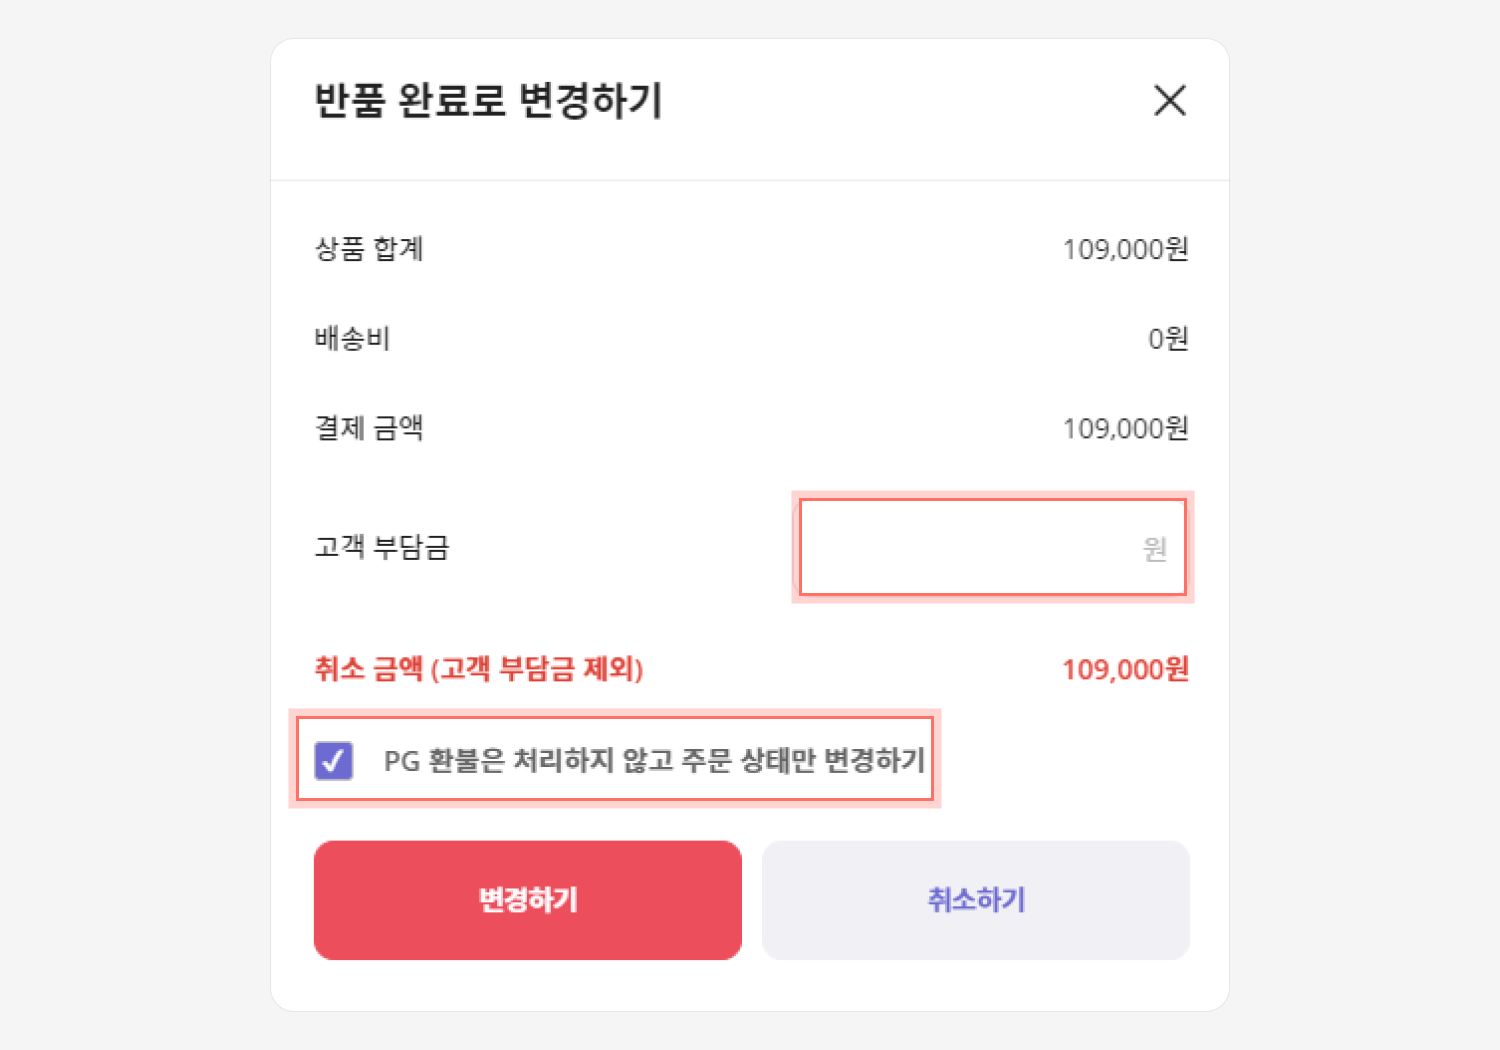The image size is (1500, 1050).
Task: Click the purple checkmark icon
Action: 333,760
